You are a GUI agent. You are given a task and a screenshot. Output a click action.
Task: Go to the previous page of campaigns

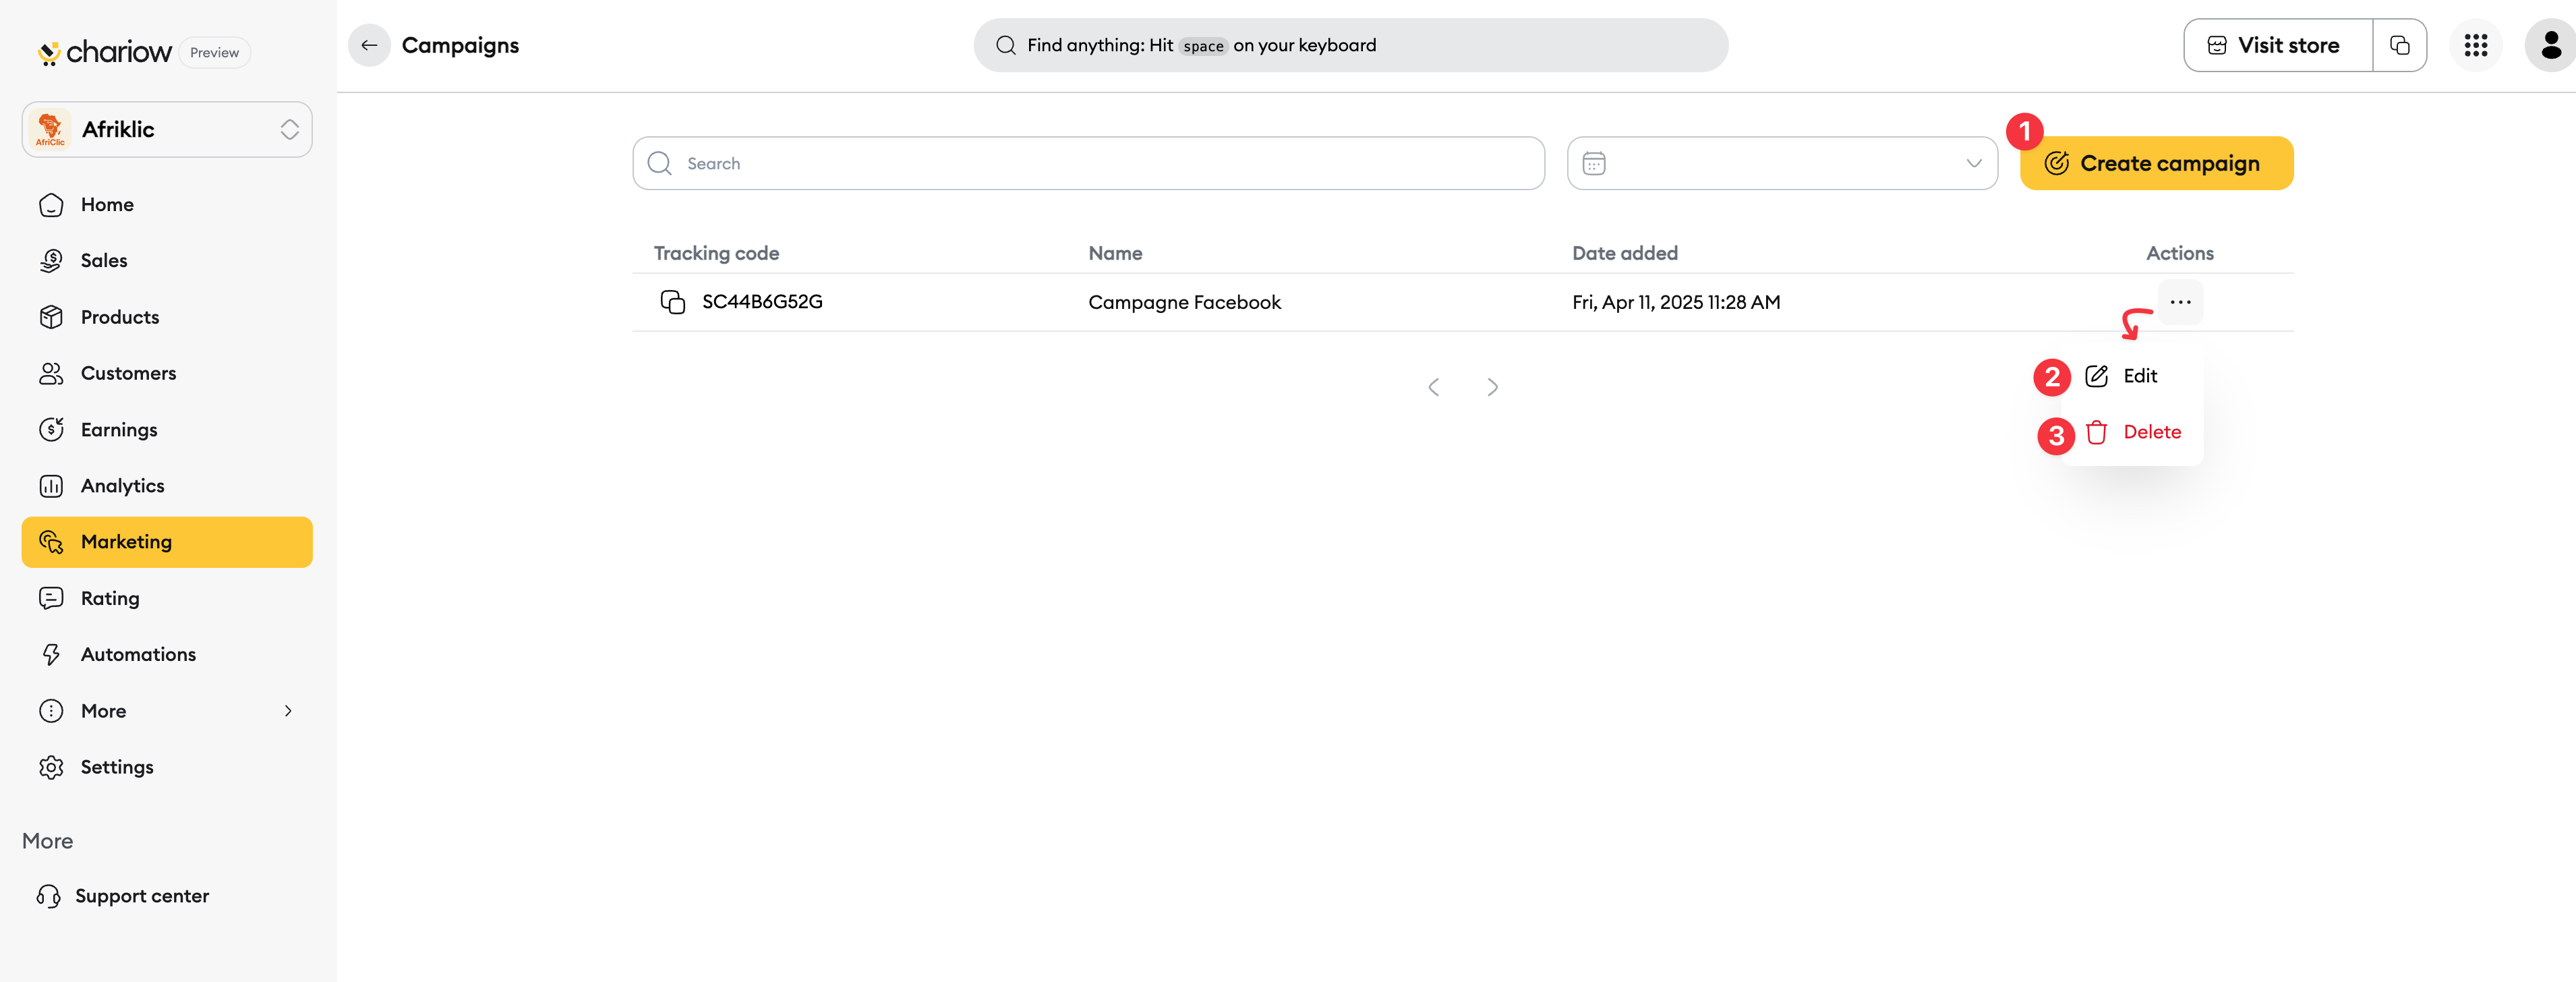[x=1433, y=387]
